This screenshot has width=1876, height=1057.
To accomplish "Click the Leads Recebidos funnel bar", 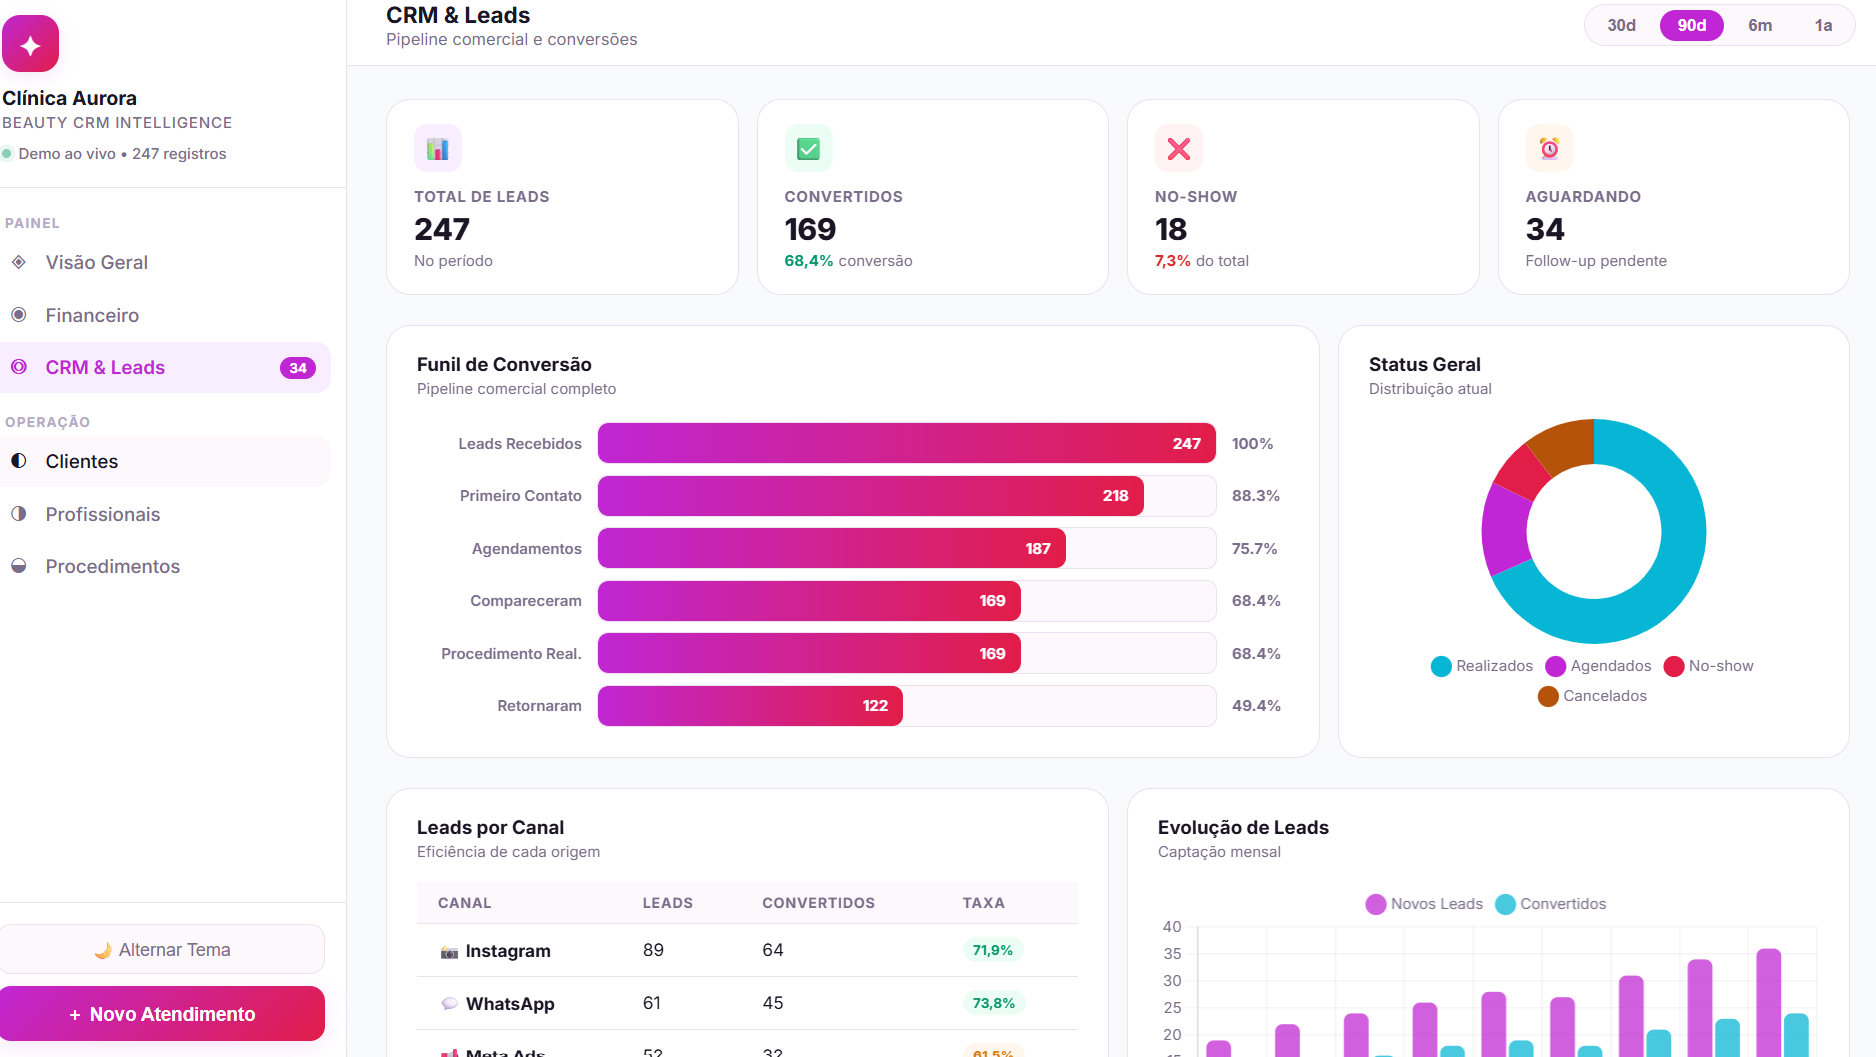I will [x=907, y=443].
